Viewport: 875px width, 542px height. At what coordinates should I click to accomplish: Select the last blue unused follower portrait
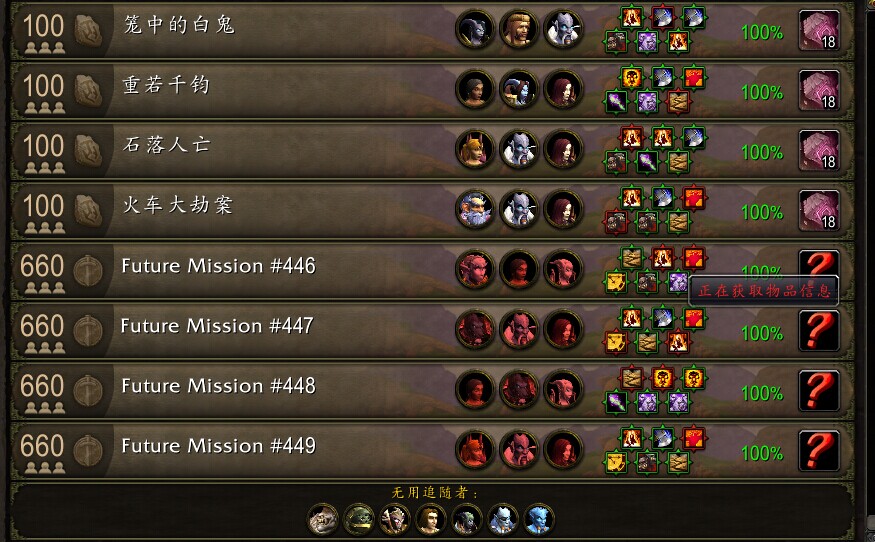tap(539, 519)
